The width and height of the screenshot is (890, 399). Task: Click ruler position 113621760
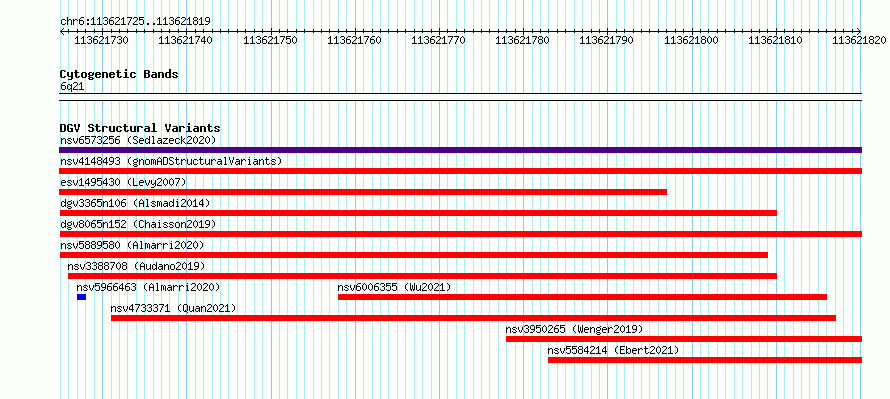[x=355, y=40]
